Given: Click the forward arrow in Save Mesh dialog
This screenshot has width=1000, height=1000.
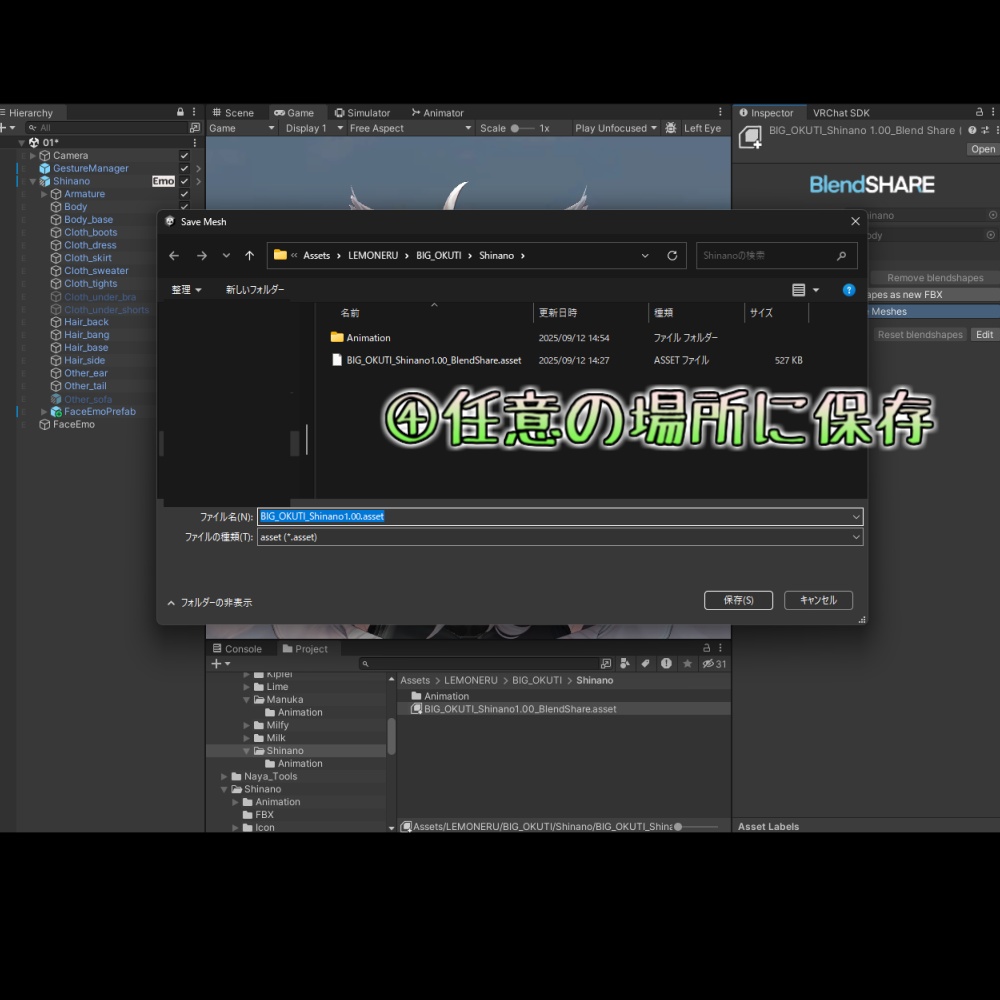Looking at the screenshot, I should [202, 256].
